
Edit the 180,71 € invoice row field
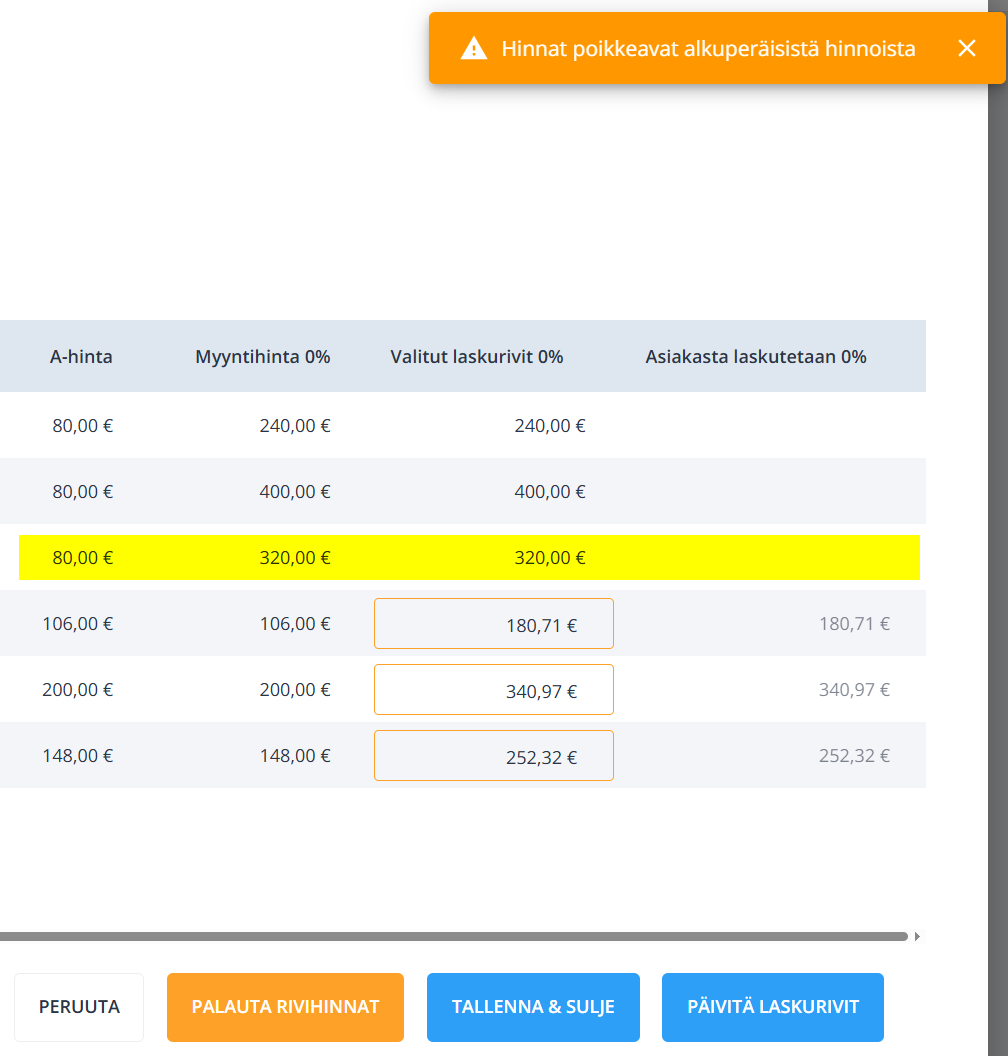point(494,624)
